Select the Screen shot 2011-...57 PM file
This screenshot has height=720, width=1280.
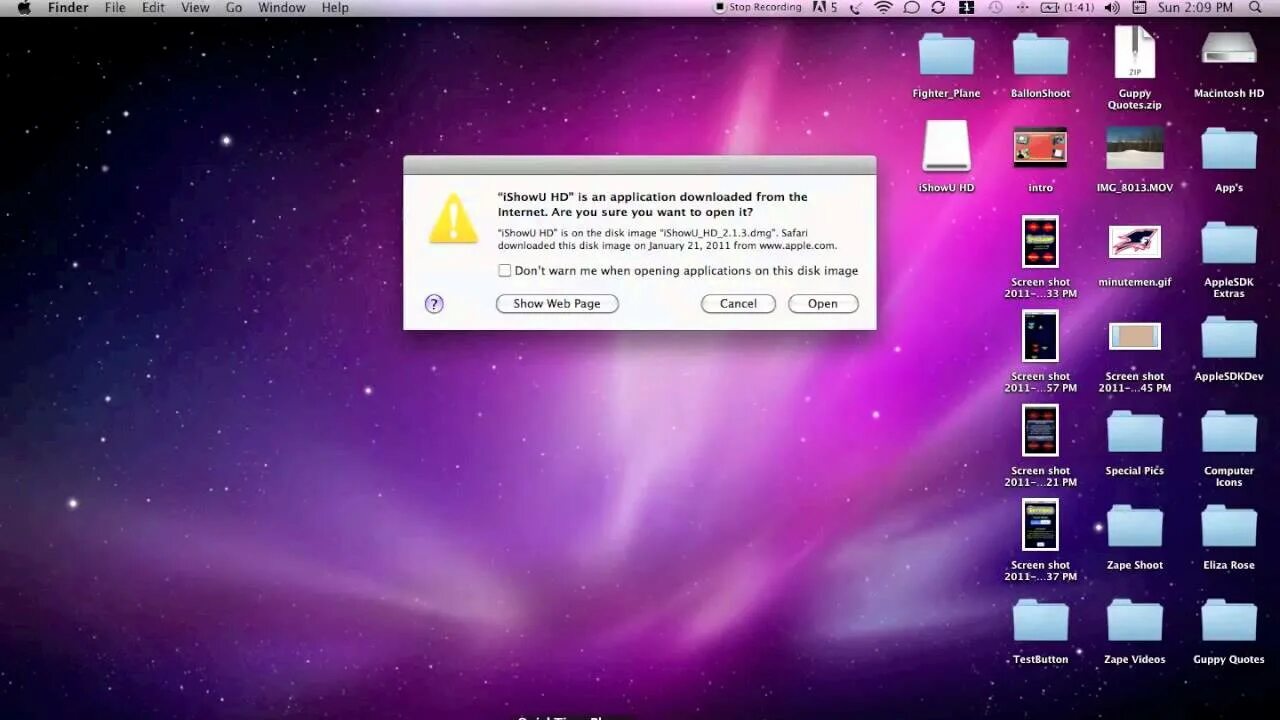1040,336
